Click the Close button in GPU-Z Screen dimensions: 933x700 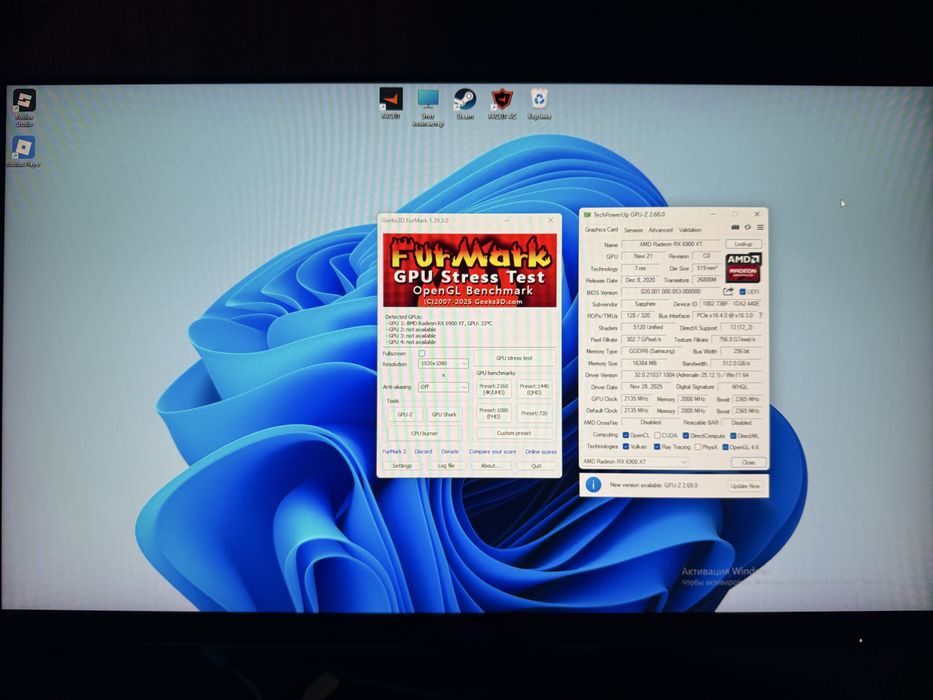coord(748,462)
